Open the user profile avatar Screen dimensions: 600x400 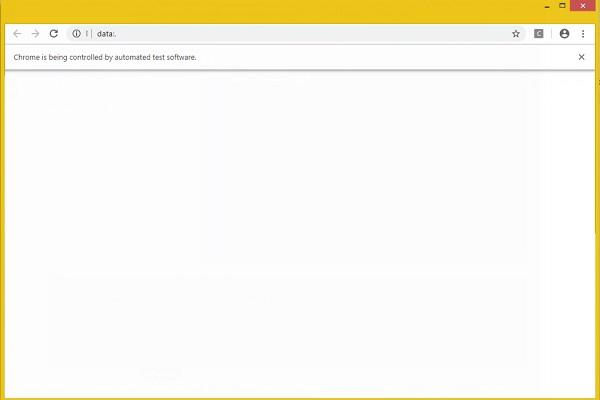coord(564,33)
